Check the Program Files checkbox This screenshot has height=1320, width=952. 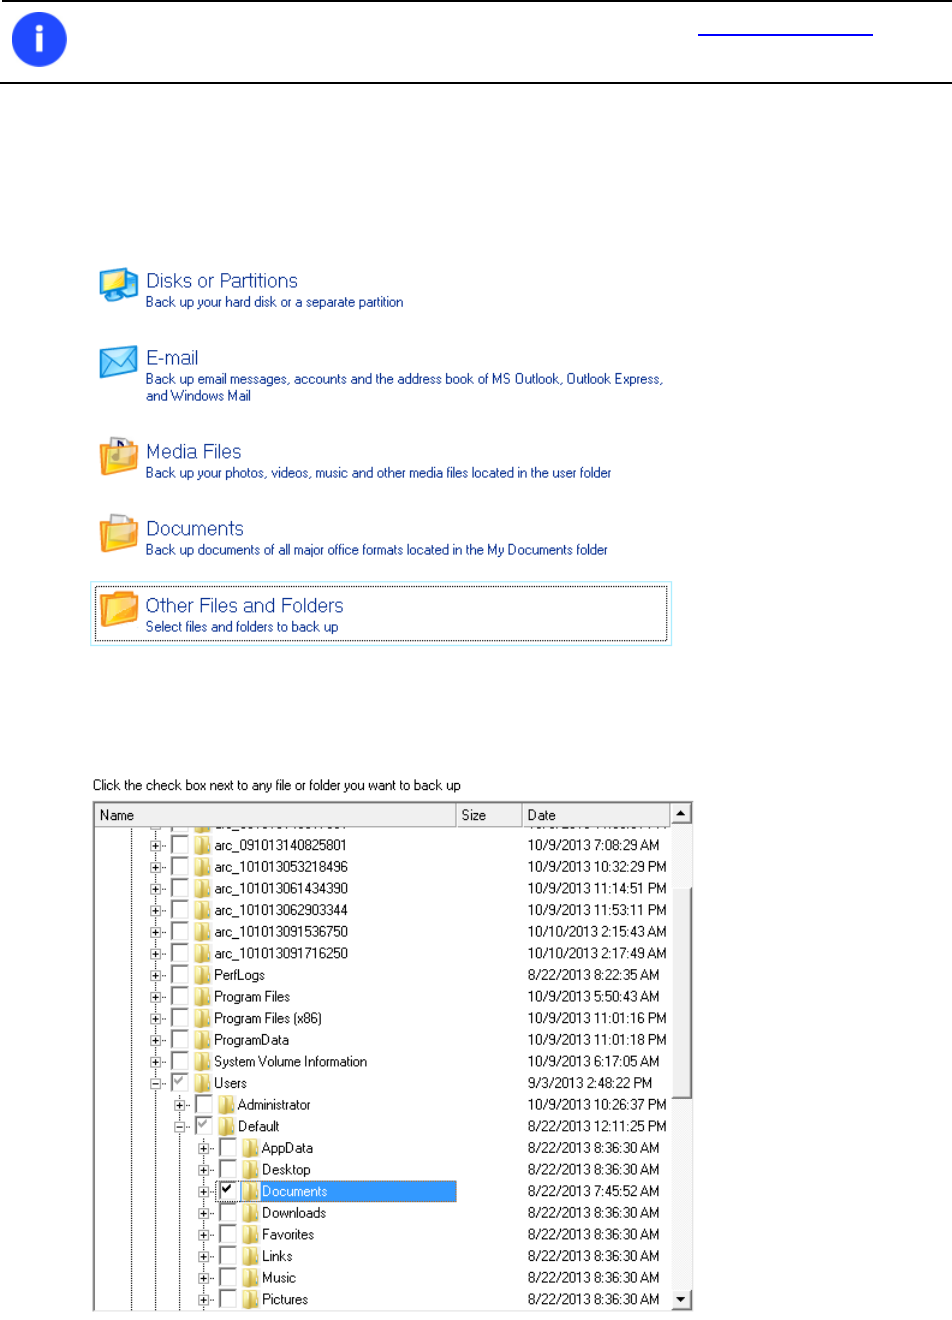180,997
